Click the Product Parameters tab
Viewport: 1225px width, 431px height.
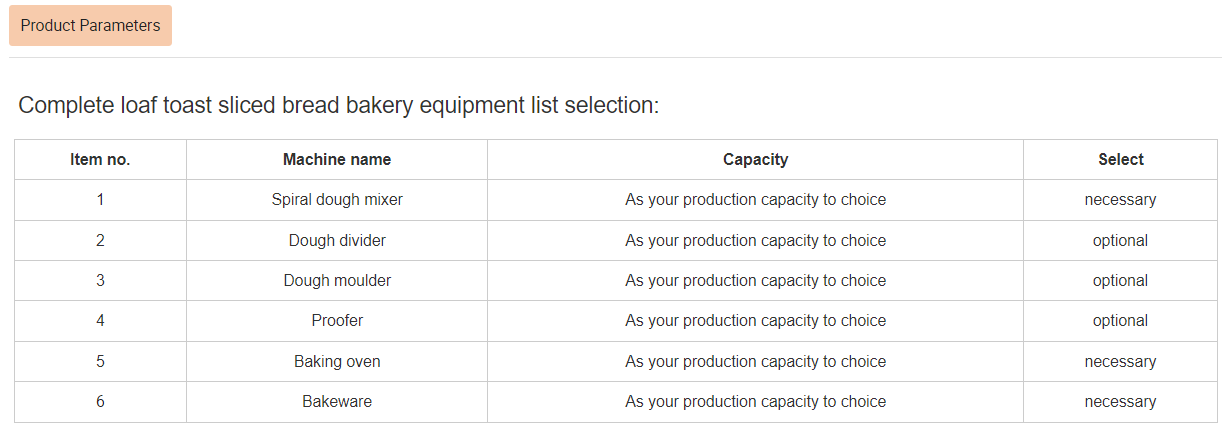point(90,26)
